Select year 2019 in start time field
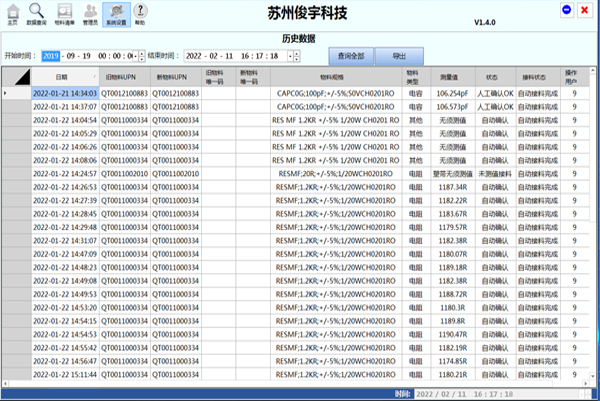Screen dimensions: 600x401 coord(51,56)
